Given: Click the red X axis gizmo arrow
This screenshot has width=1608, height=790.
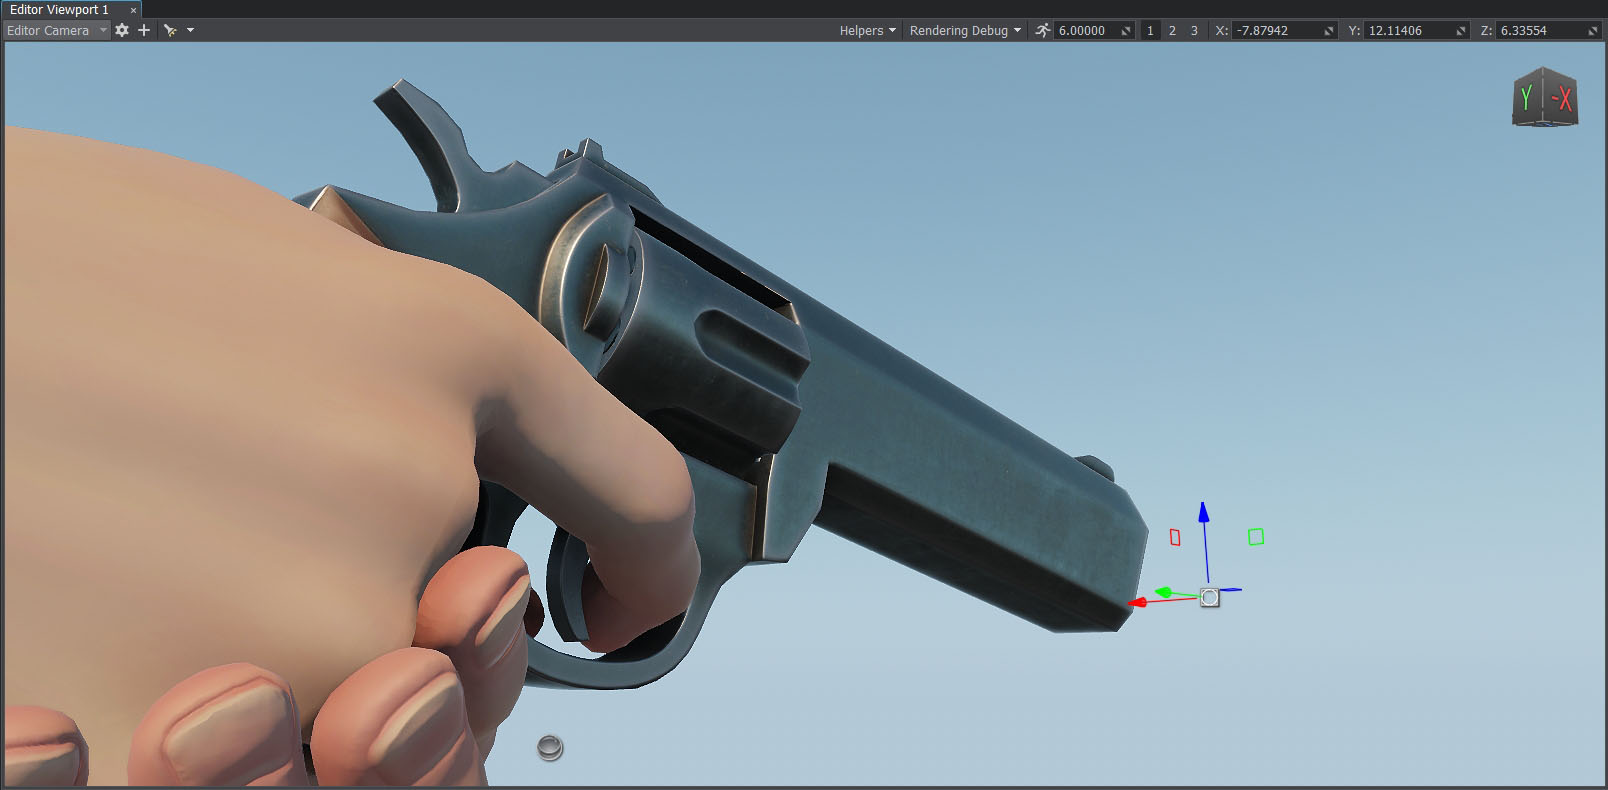Looking at the screenshot, I should [1140, 602].
